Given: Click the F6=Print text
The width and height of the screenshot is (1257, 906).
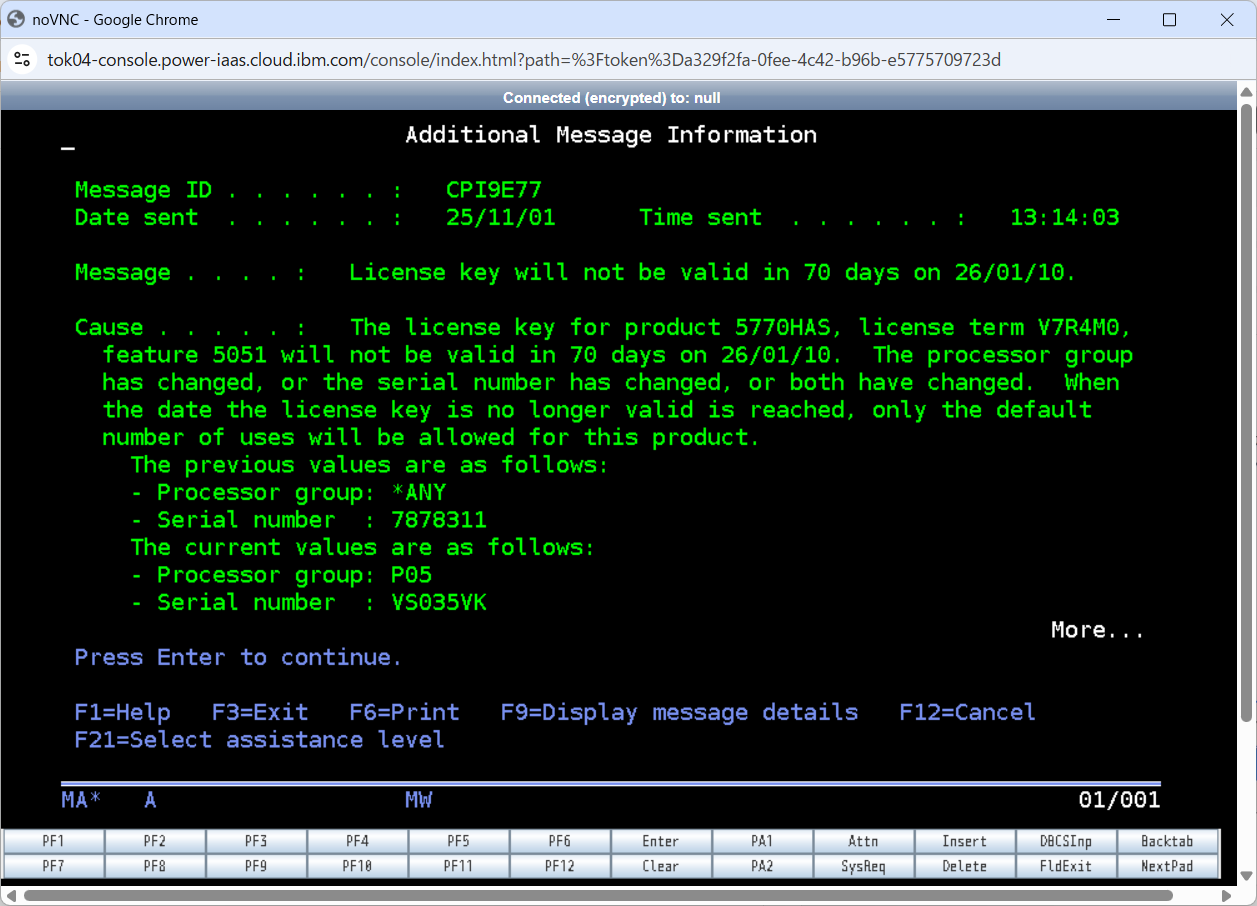Looking at the screenshot, I should 404,712.
